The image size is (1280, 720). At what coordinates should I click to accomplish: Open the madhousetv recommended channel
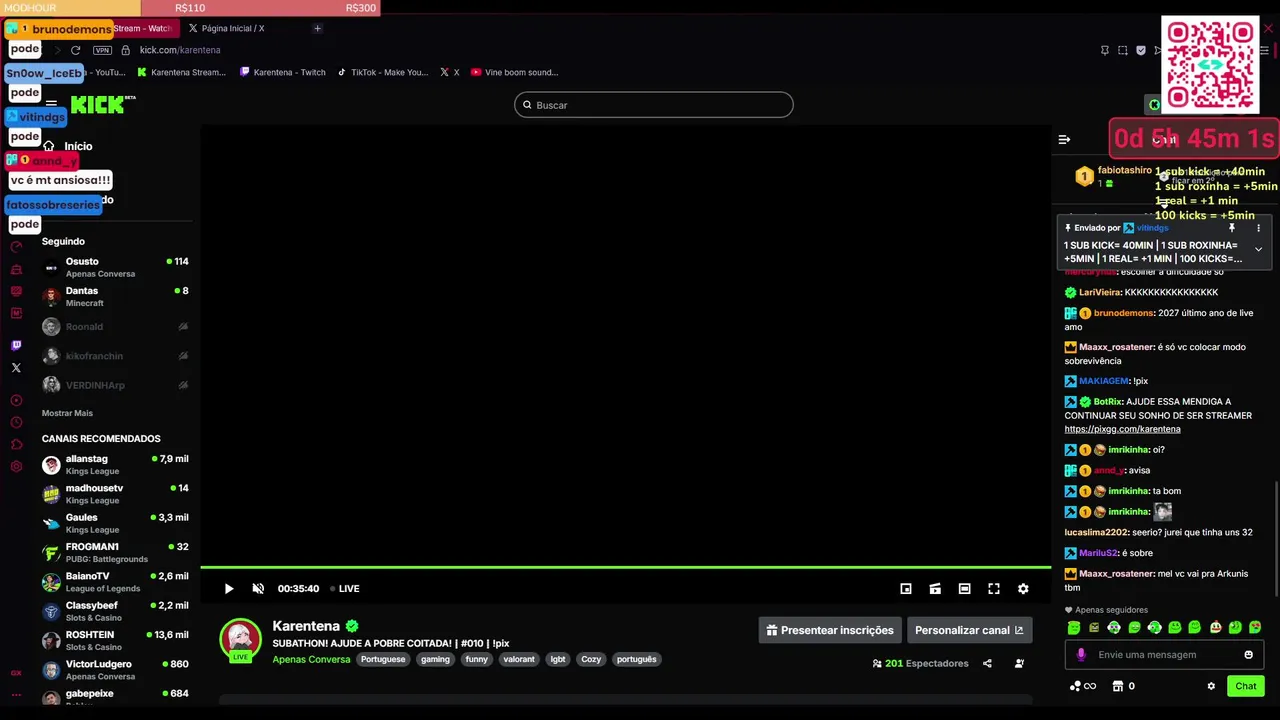(115, 494)
